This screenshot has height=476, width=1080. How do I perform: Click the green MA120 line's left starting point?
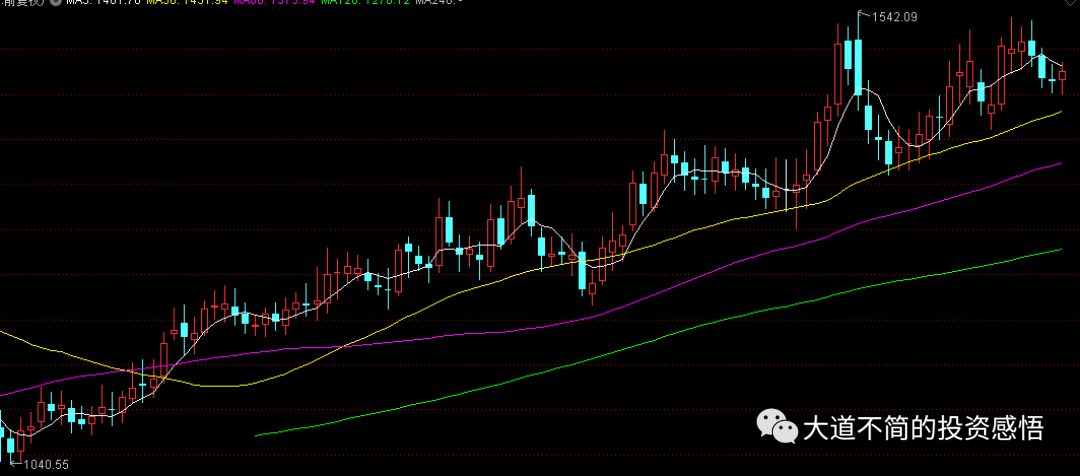[x=256, y=435]
